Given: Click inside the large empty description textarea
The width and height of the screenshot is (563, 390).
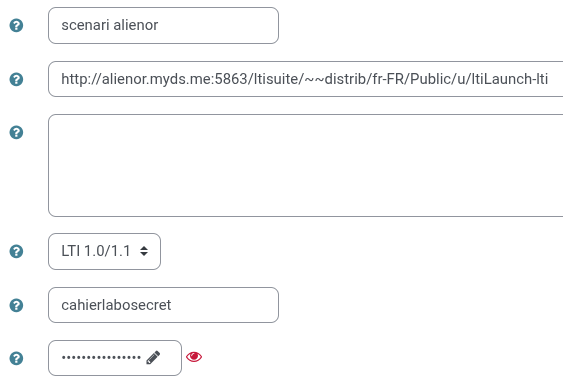Looking at the screenshot, I should click(x=306, y=166).
